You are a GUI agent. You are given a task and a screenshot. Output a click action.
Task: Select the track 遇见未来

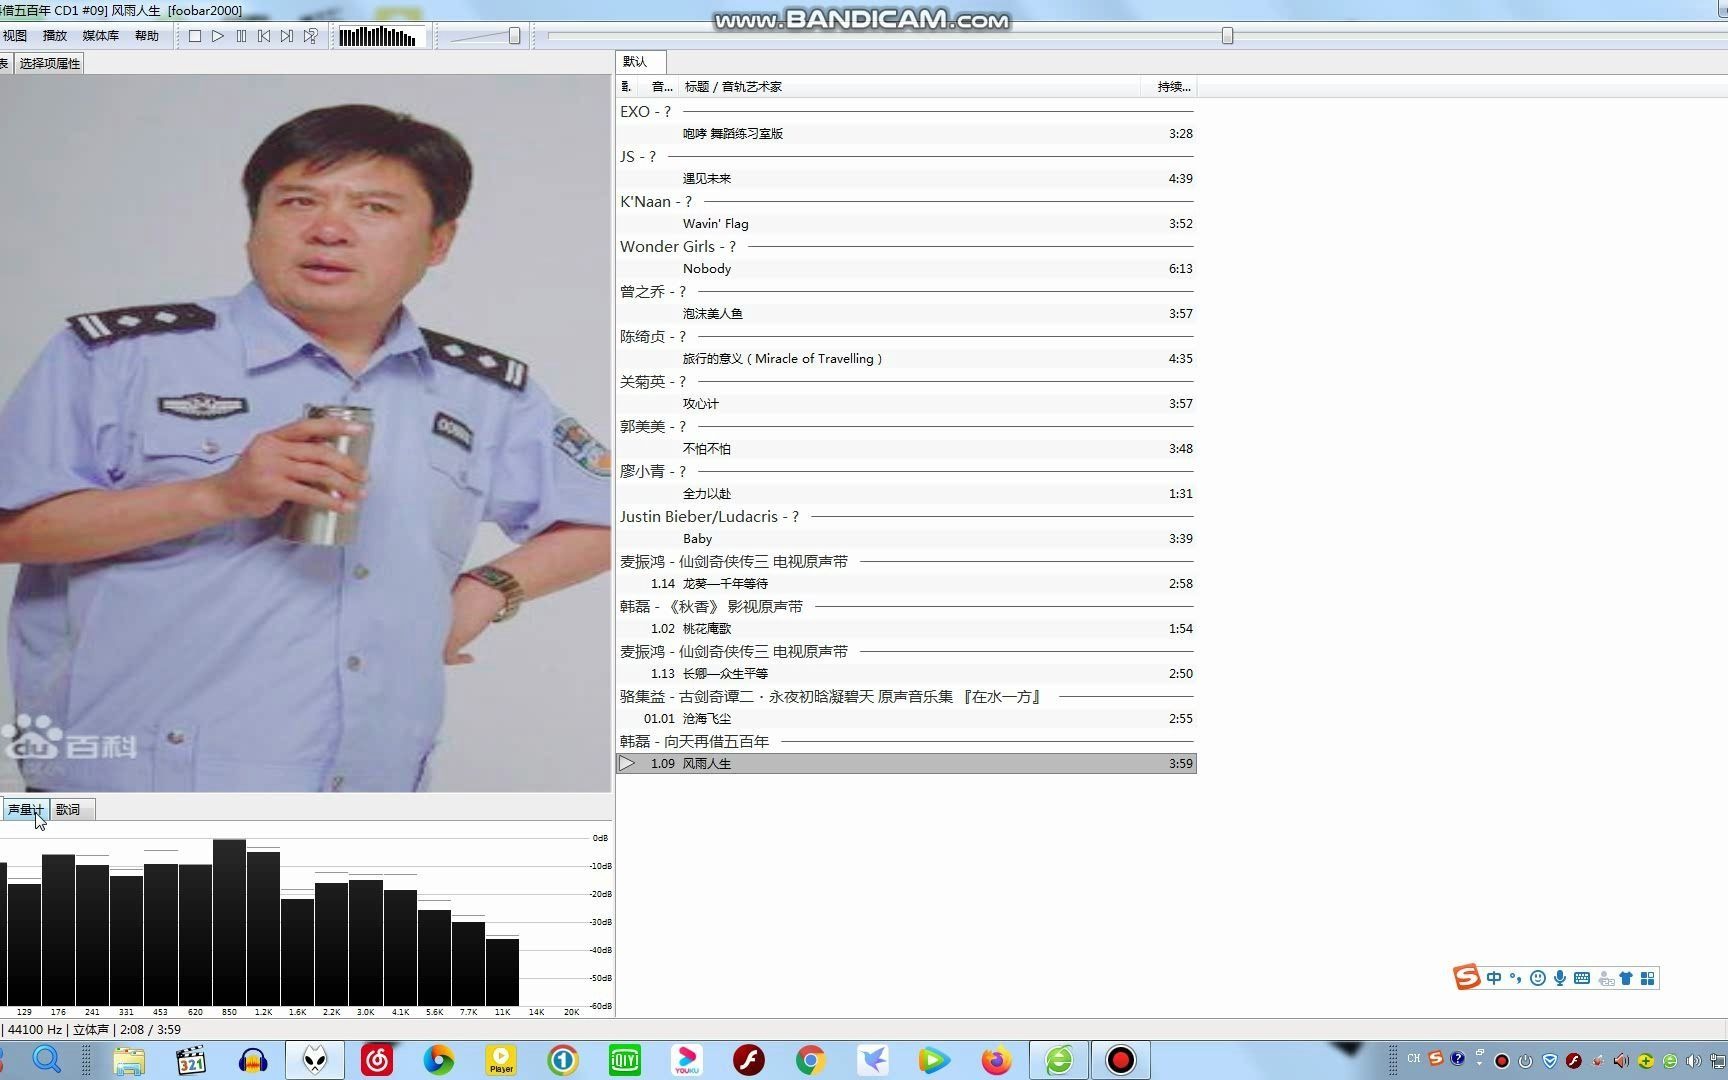(906, 178)
